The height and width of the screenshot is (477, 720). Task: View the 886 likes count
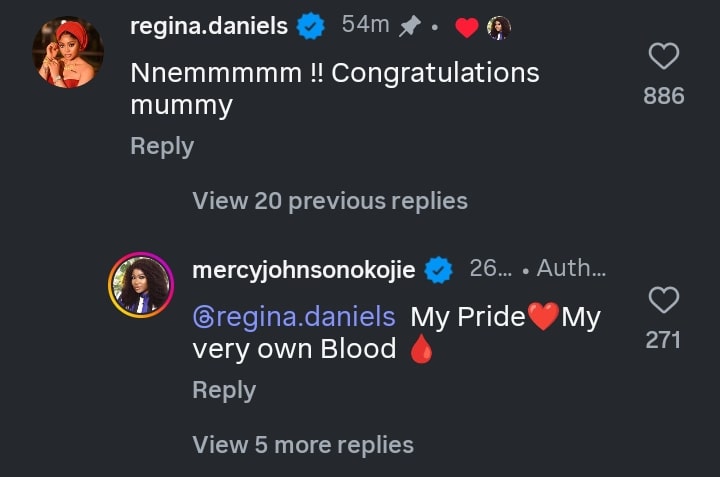[x=664, y=96]
